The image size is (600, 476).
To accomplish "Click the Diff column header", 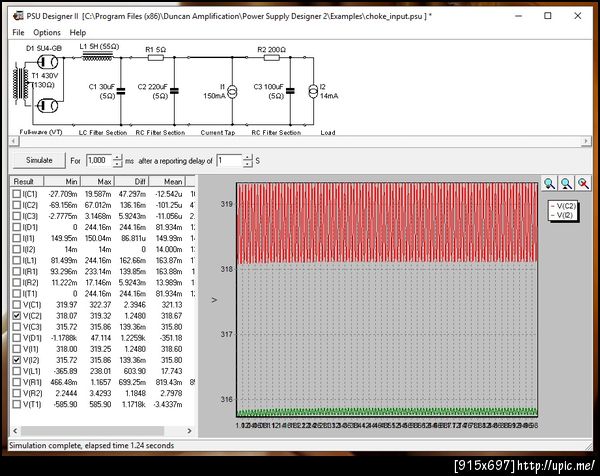I will pos(132,181).
